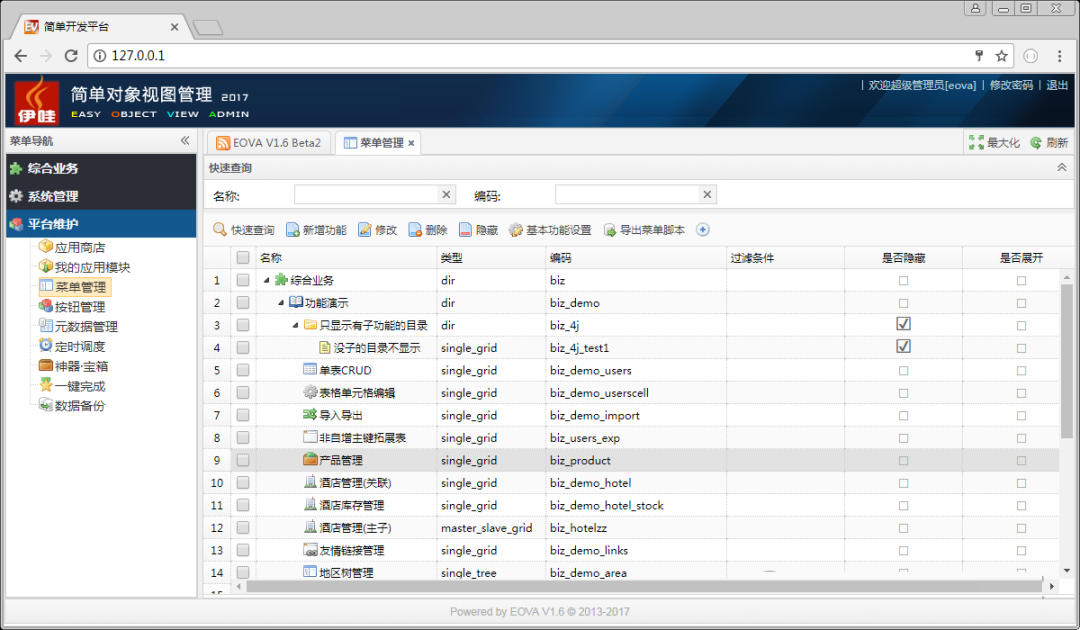Click the 修改密码 link

[x=1010, y=86]
